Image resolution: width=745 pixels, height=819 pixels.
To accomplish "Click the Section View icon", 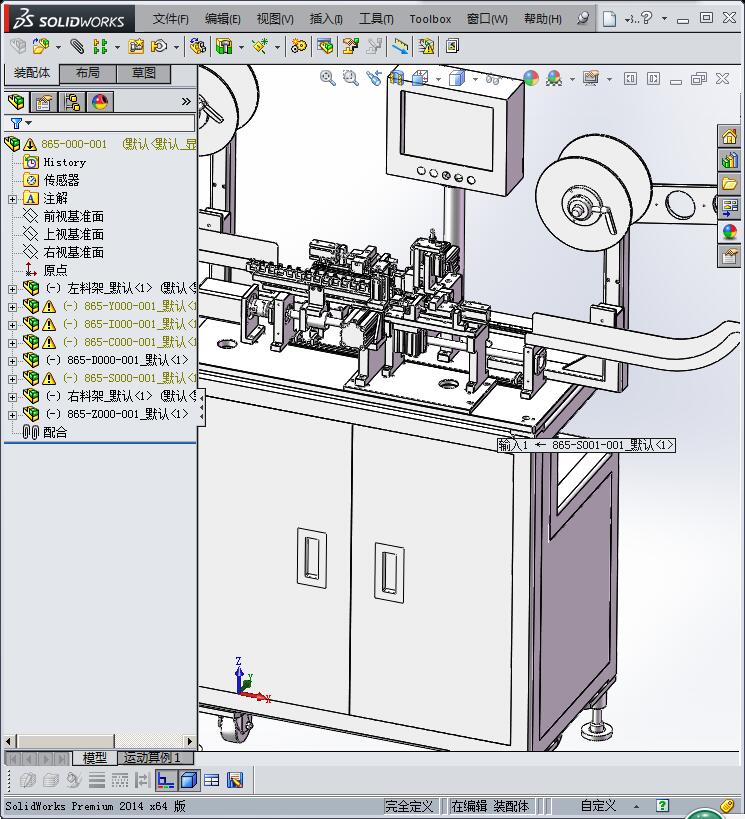I will point(397,78).
